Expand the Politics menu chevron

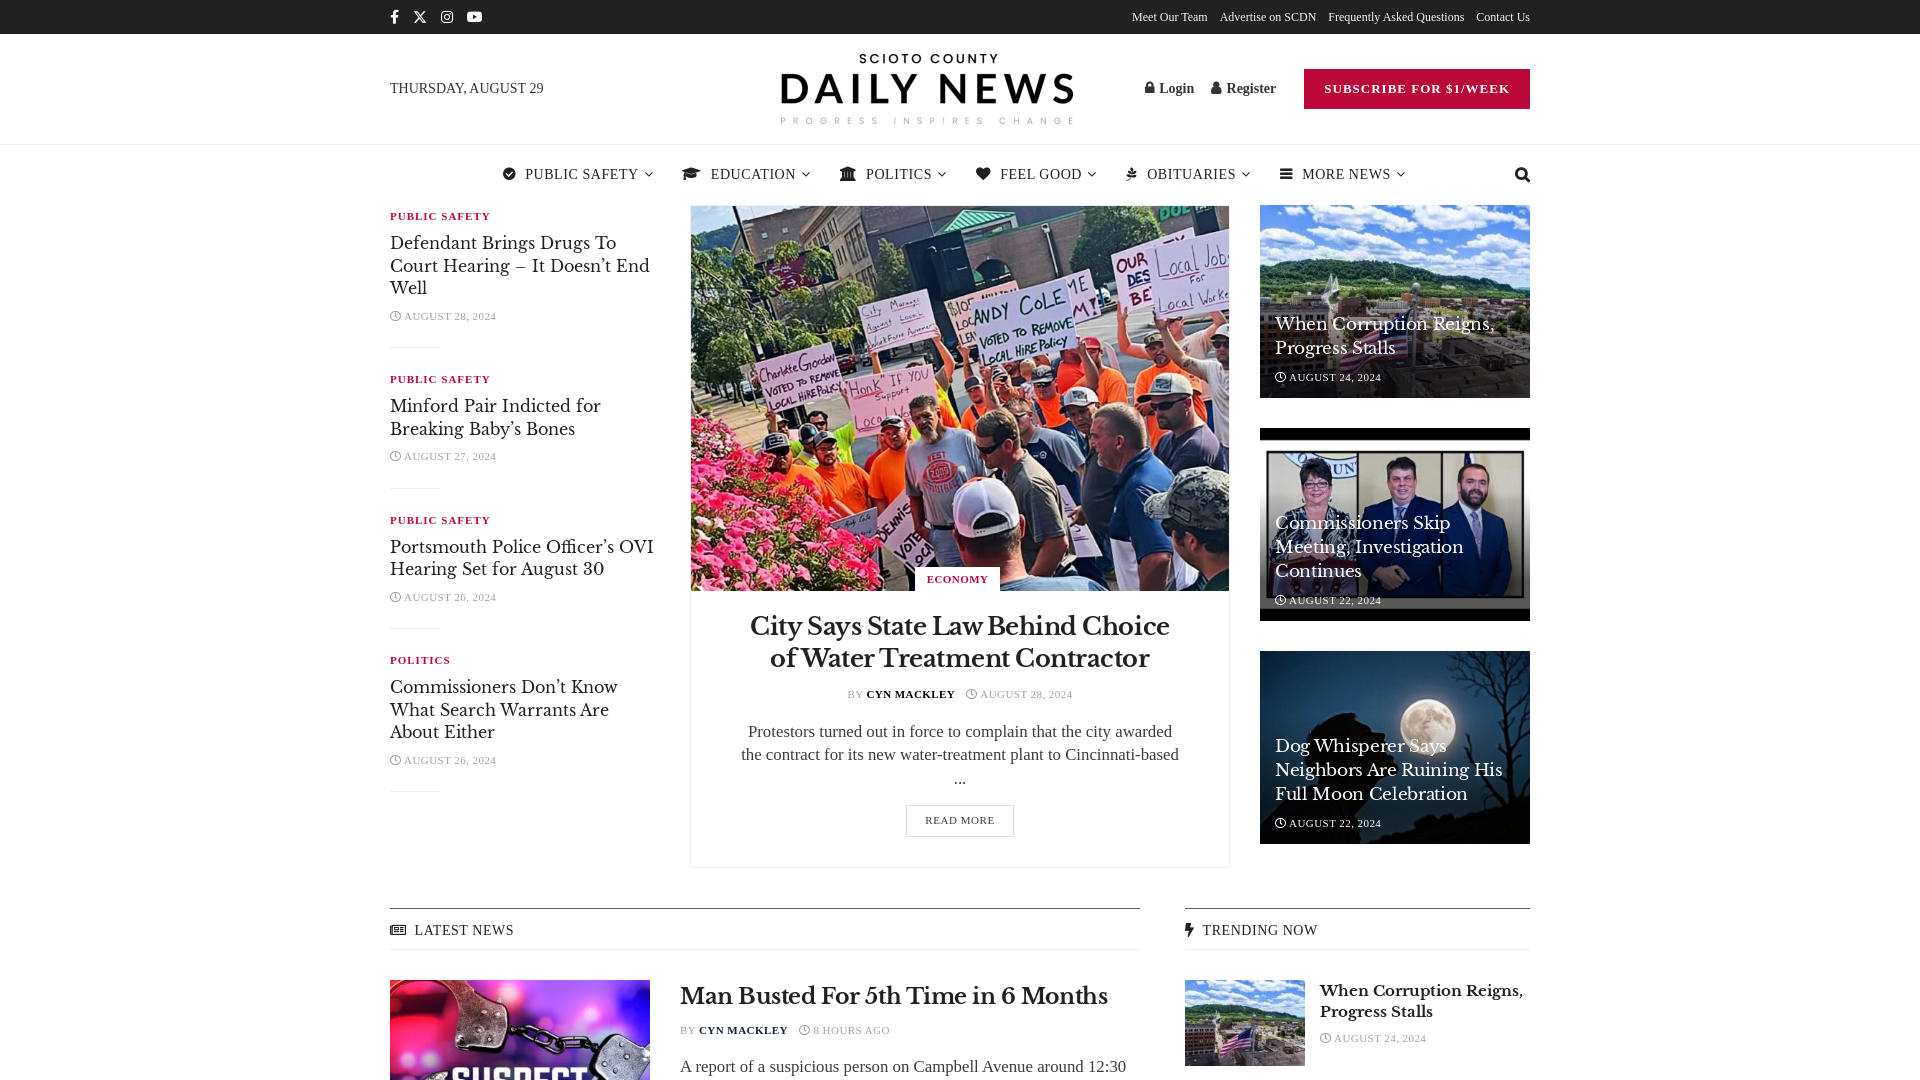(942, 174)
